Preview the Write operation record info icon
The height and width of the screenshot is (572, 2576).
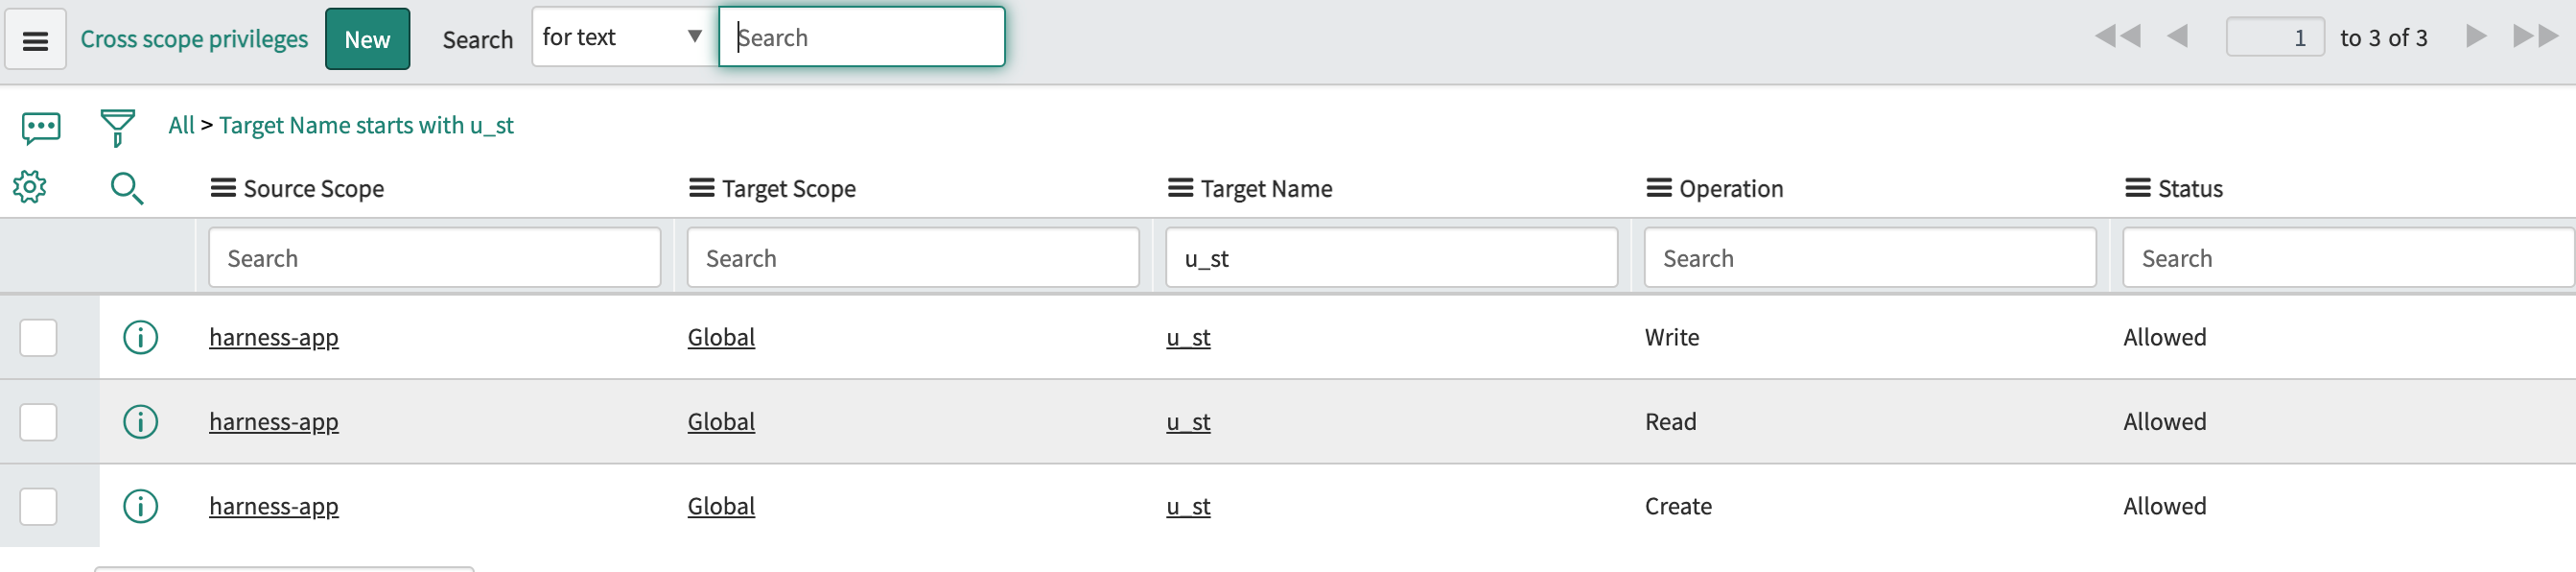pos(141,338)
